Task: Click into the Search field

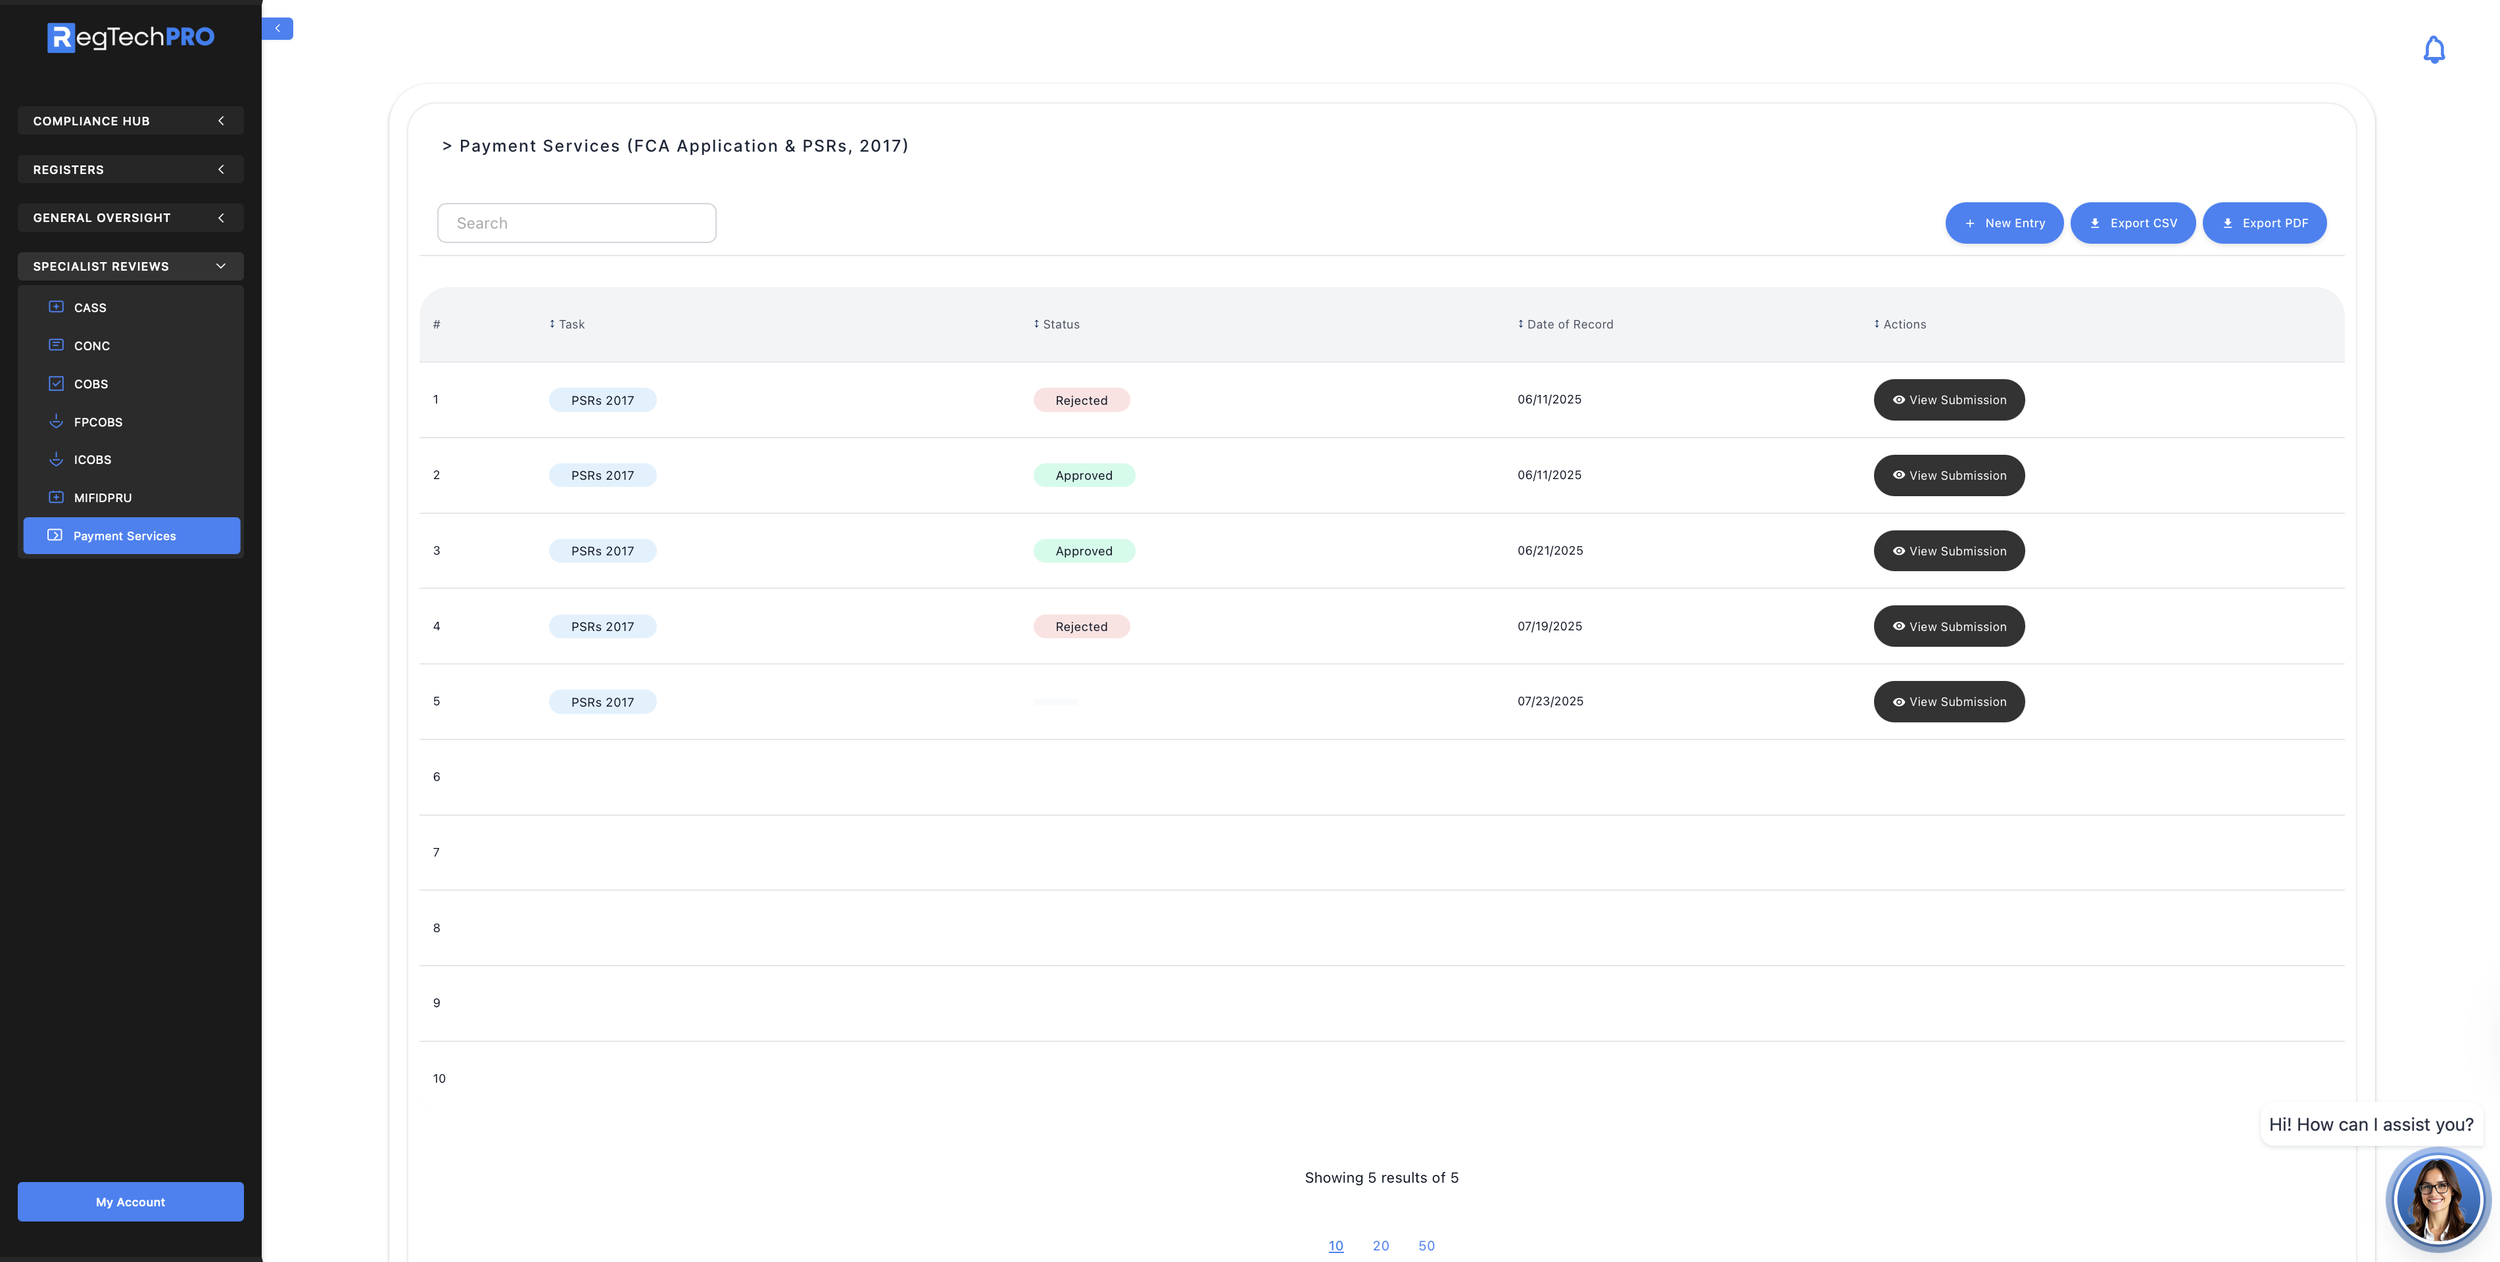Action: point(576,223)
